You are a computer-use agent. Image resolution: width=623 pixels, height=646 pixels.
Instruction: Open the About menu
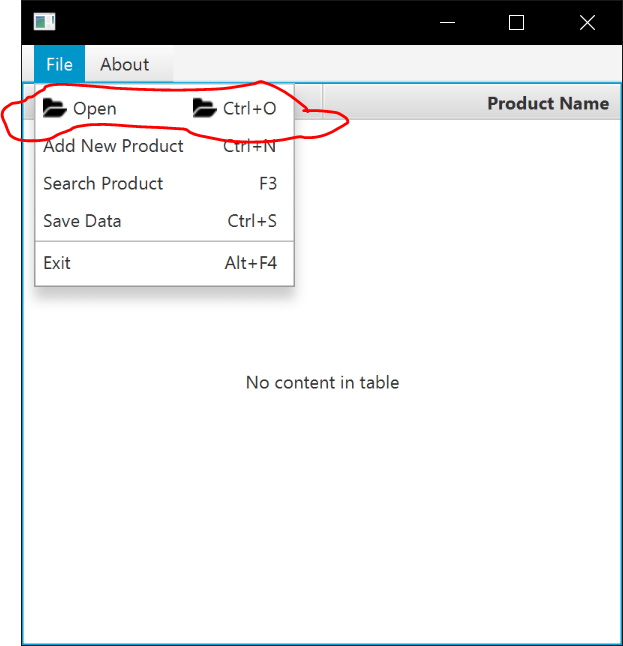pyautogui.click(x=124, y=64)
